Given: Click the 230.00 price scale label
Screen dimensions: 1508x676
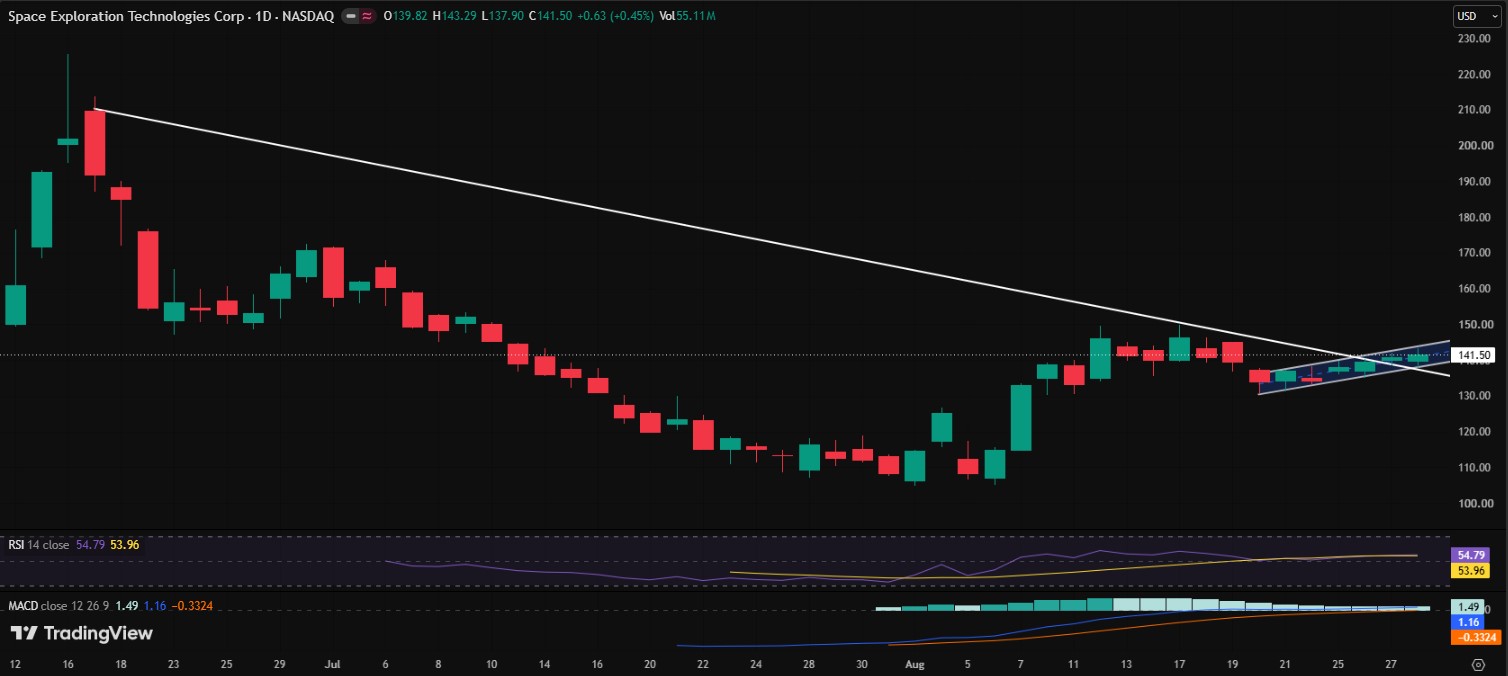Looking at the screenshot, I should 1475,38.
